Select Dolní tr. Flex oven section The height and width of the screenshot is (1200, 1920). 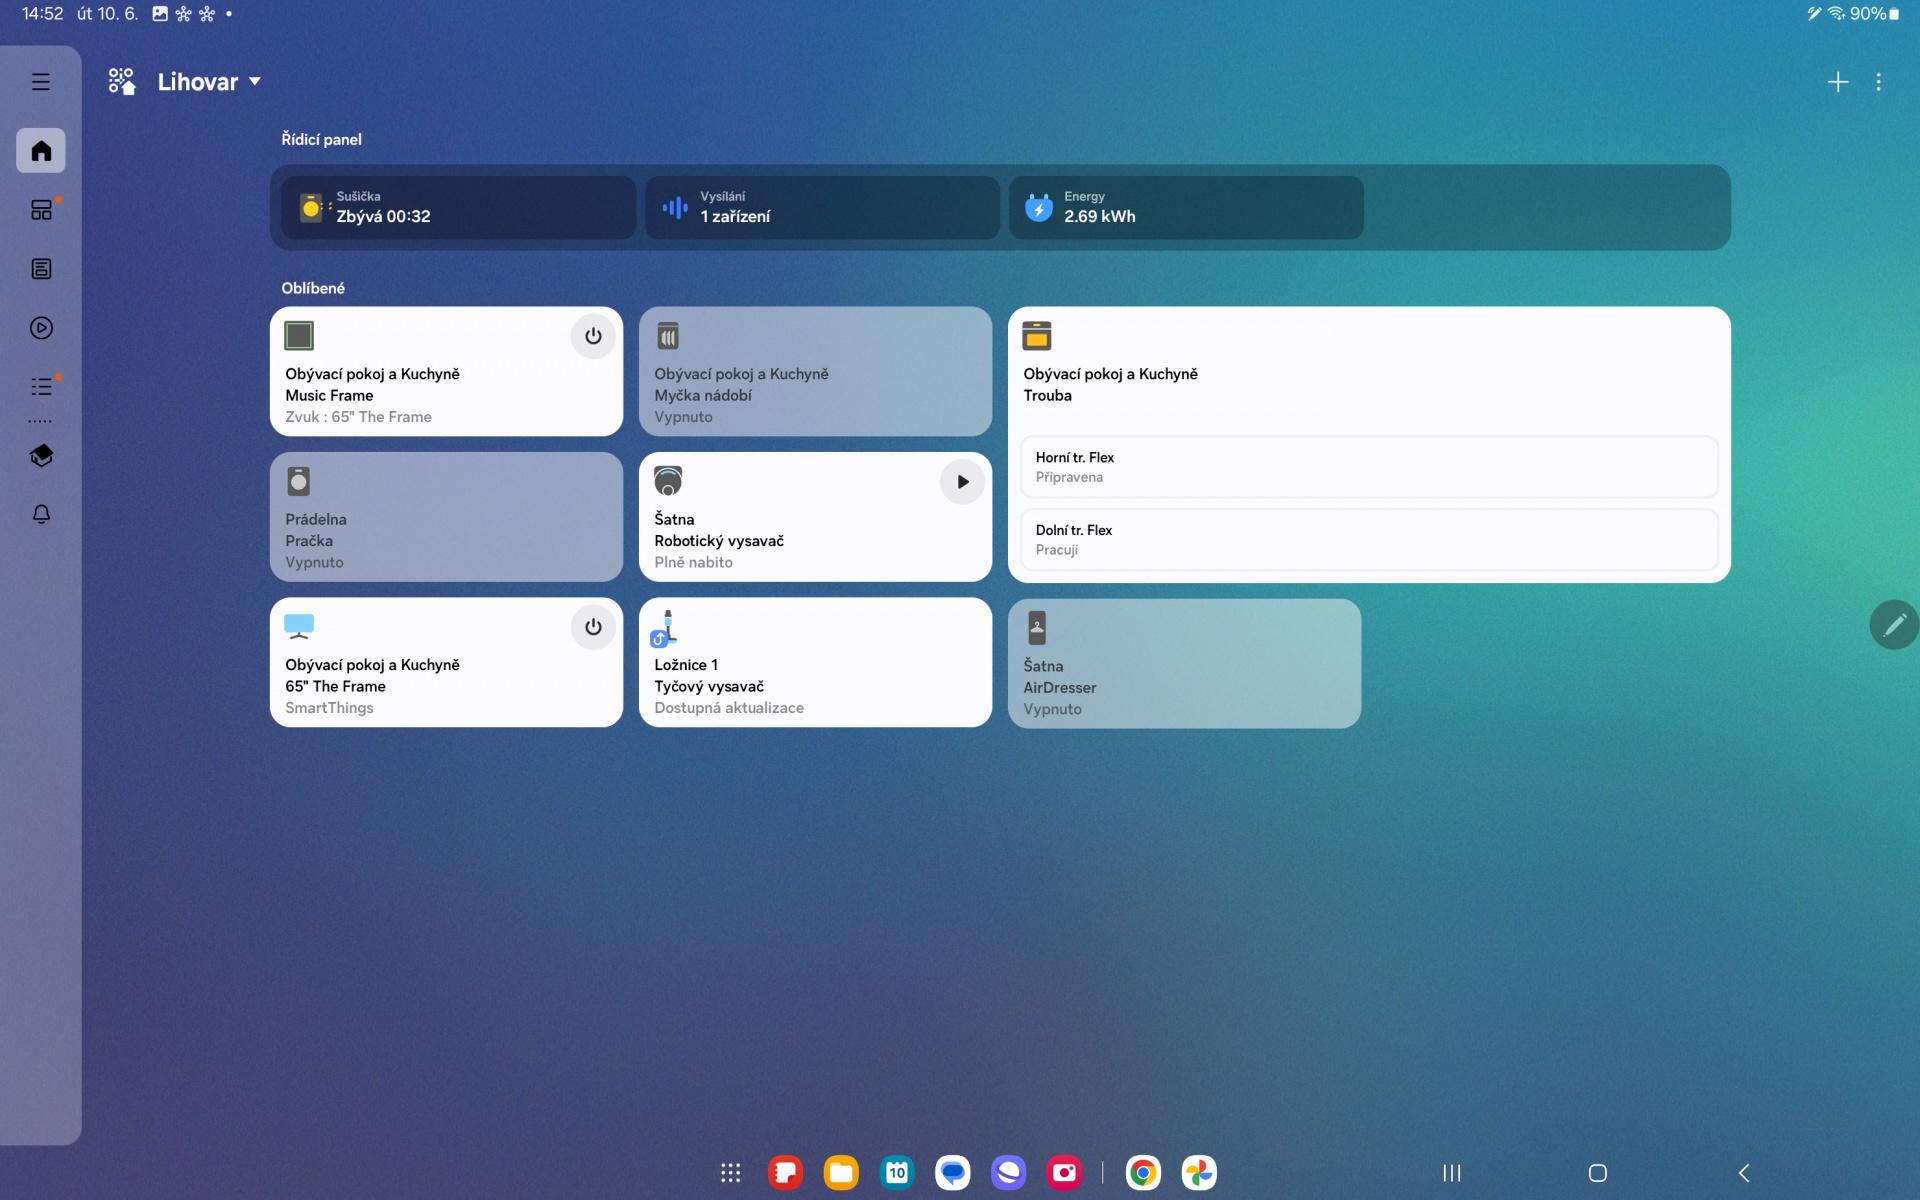[1369, 540]
